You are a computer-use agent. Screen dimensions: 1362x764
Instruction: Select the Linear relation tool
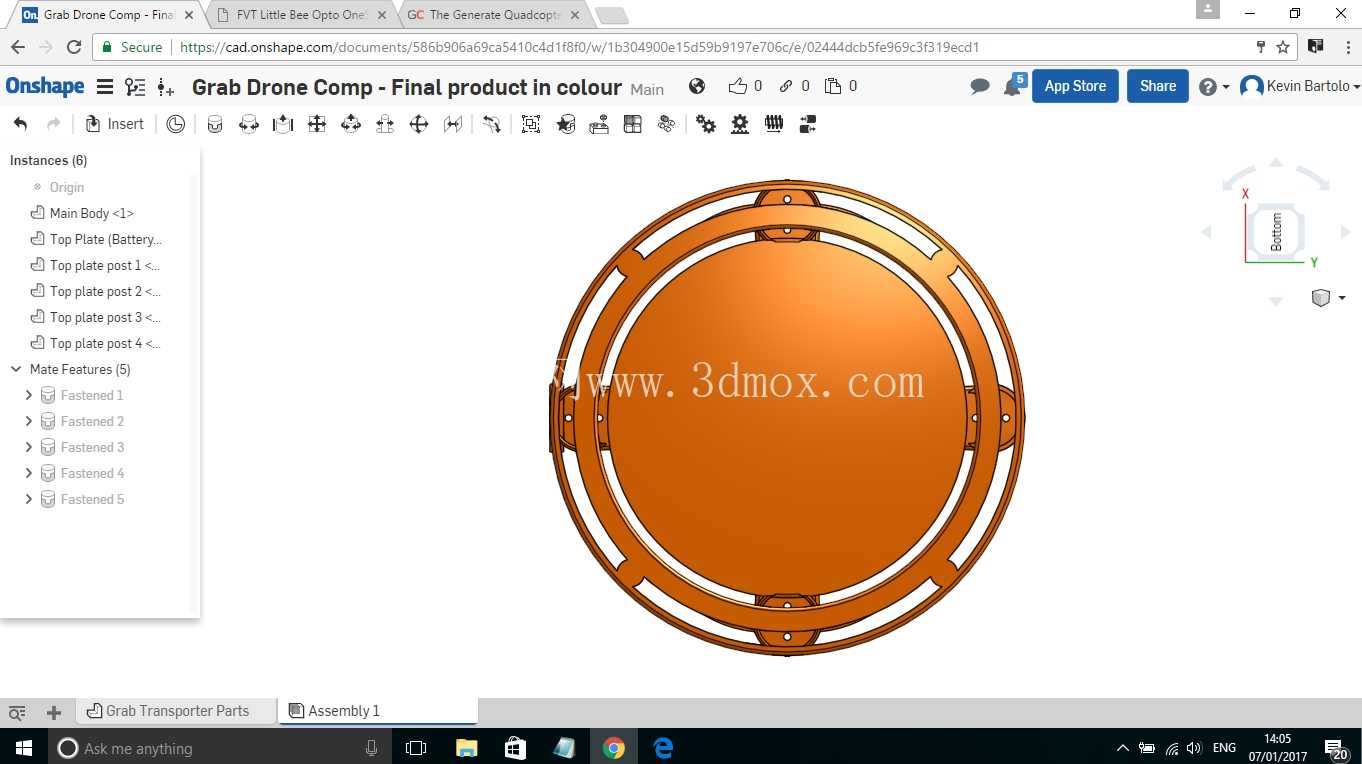tap(808, 124)
